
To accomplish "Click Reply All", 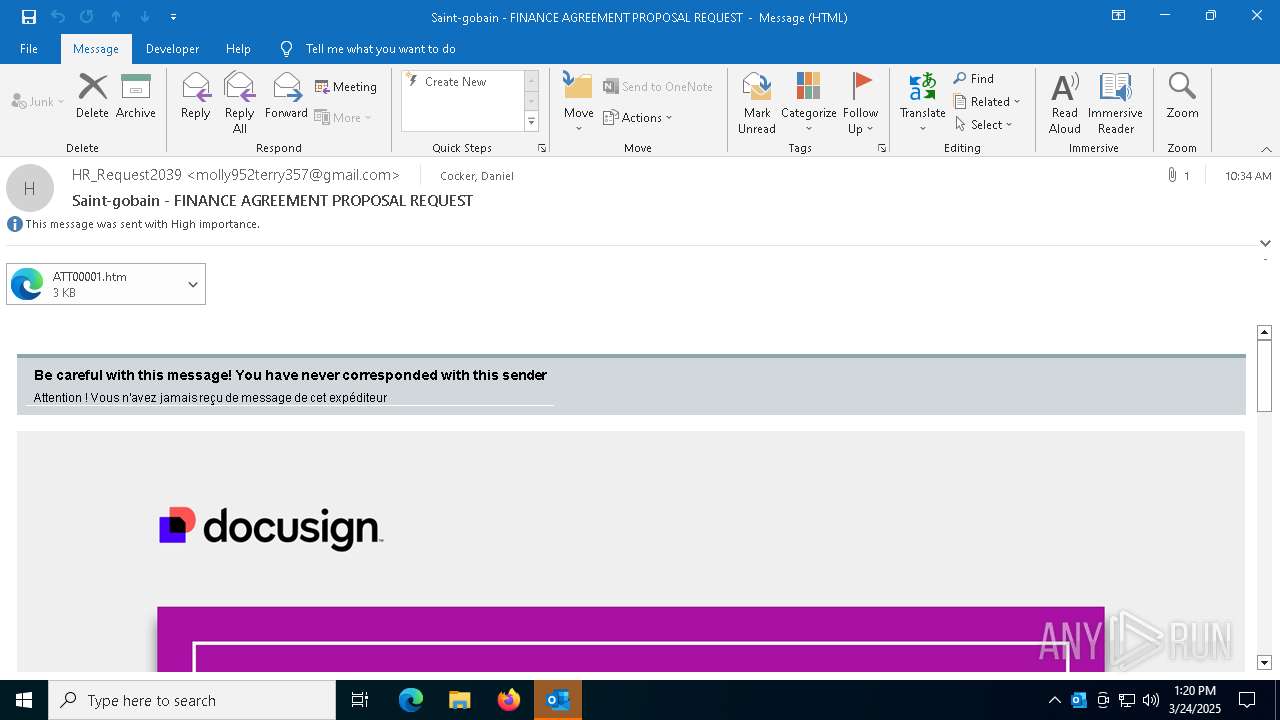I will 240,103.
